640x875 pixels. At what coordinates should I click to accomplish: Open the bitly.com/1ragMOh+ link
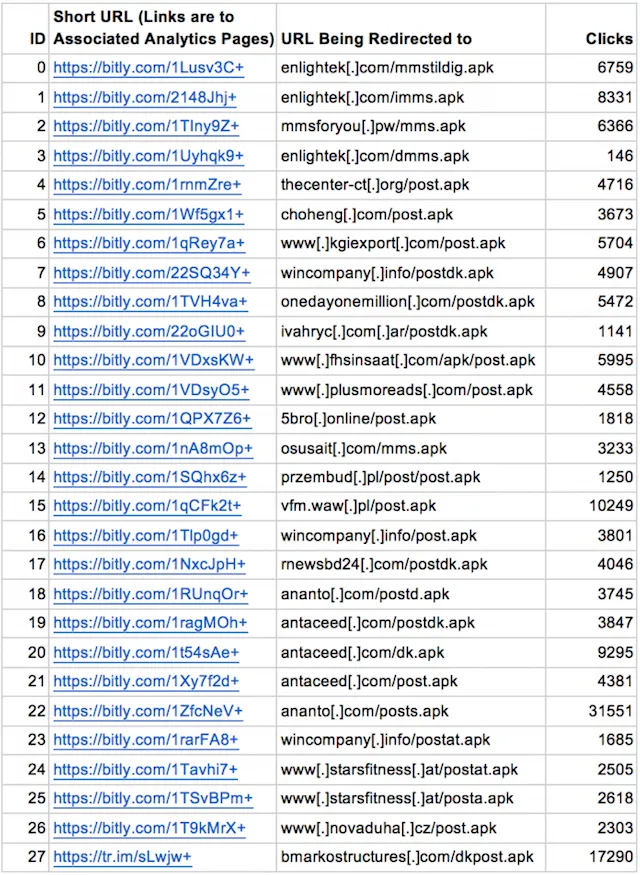tap(150, 623)
